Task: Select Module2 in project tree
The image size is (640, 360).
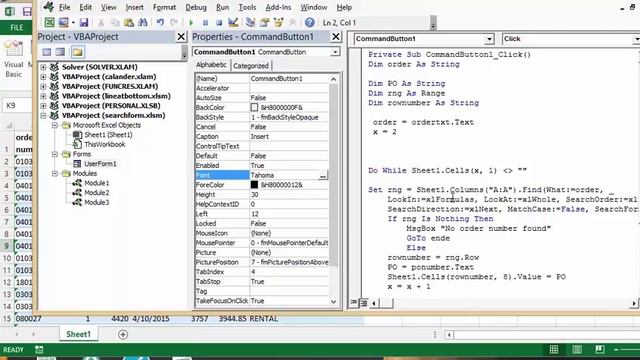Action: coord(97,193)
